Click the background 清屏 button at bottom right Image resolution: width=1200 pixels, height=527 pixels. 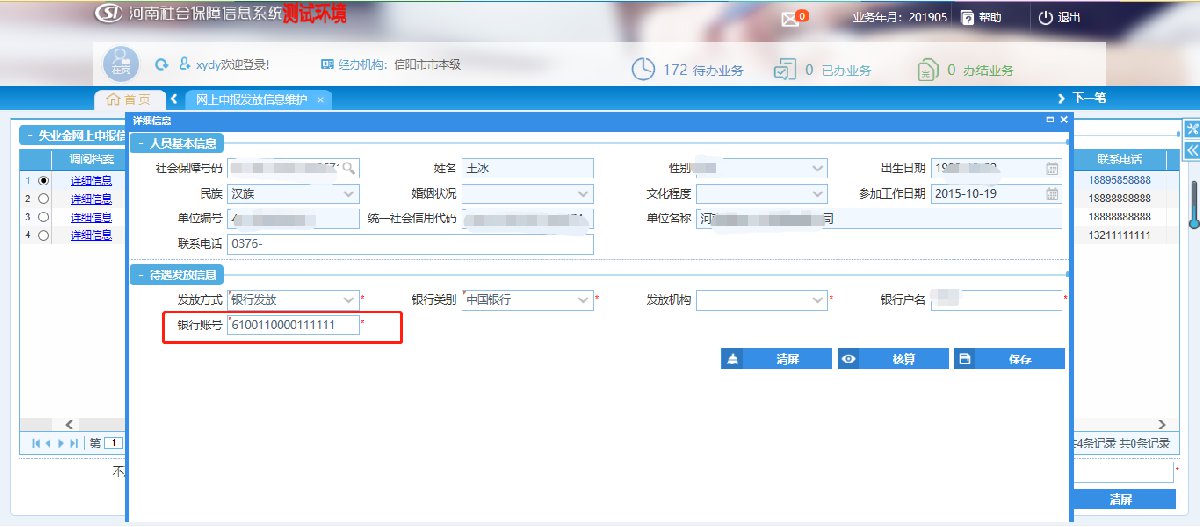tap(1122, 499)
